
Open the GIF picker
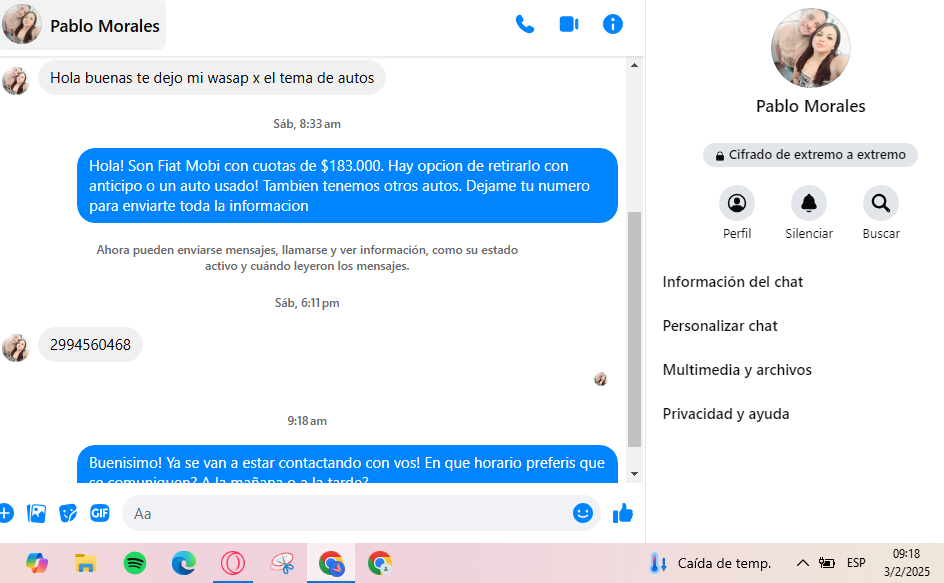coord(100,513)
